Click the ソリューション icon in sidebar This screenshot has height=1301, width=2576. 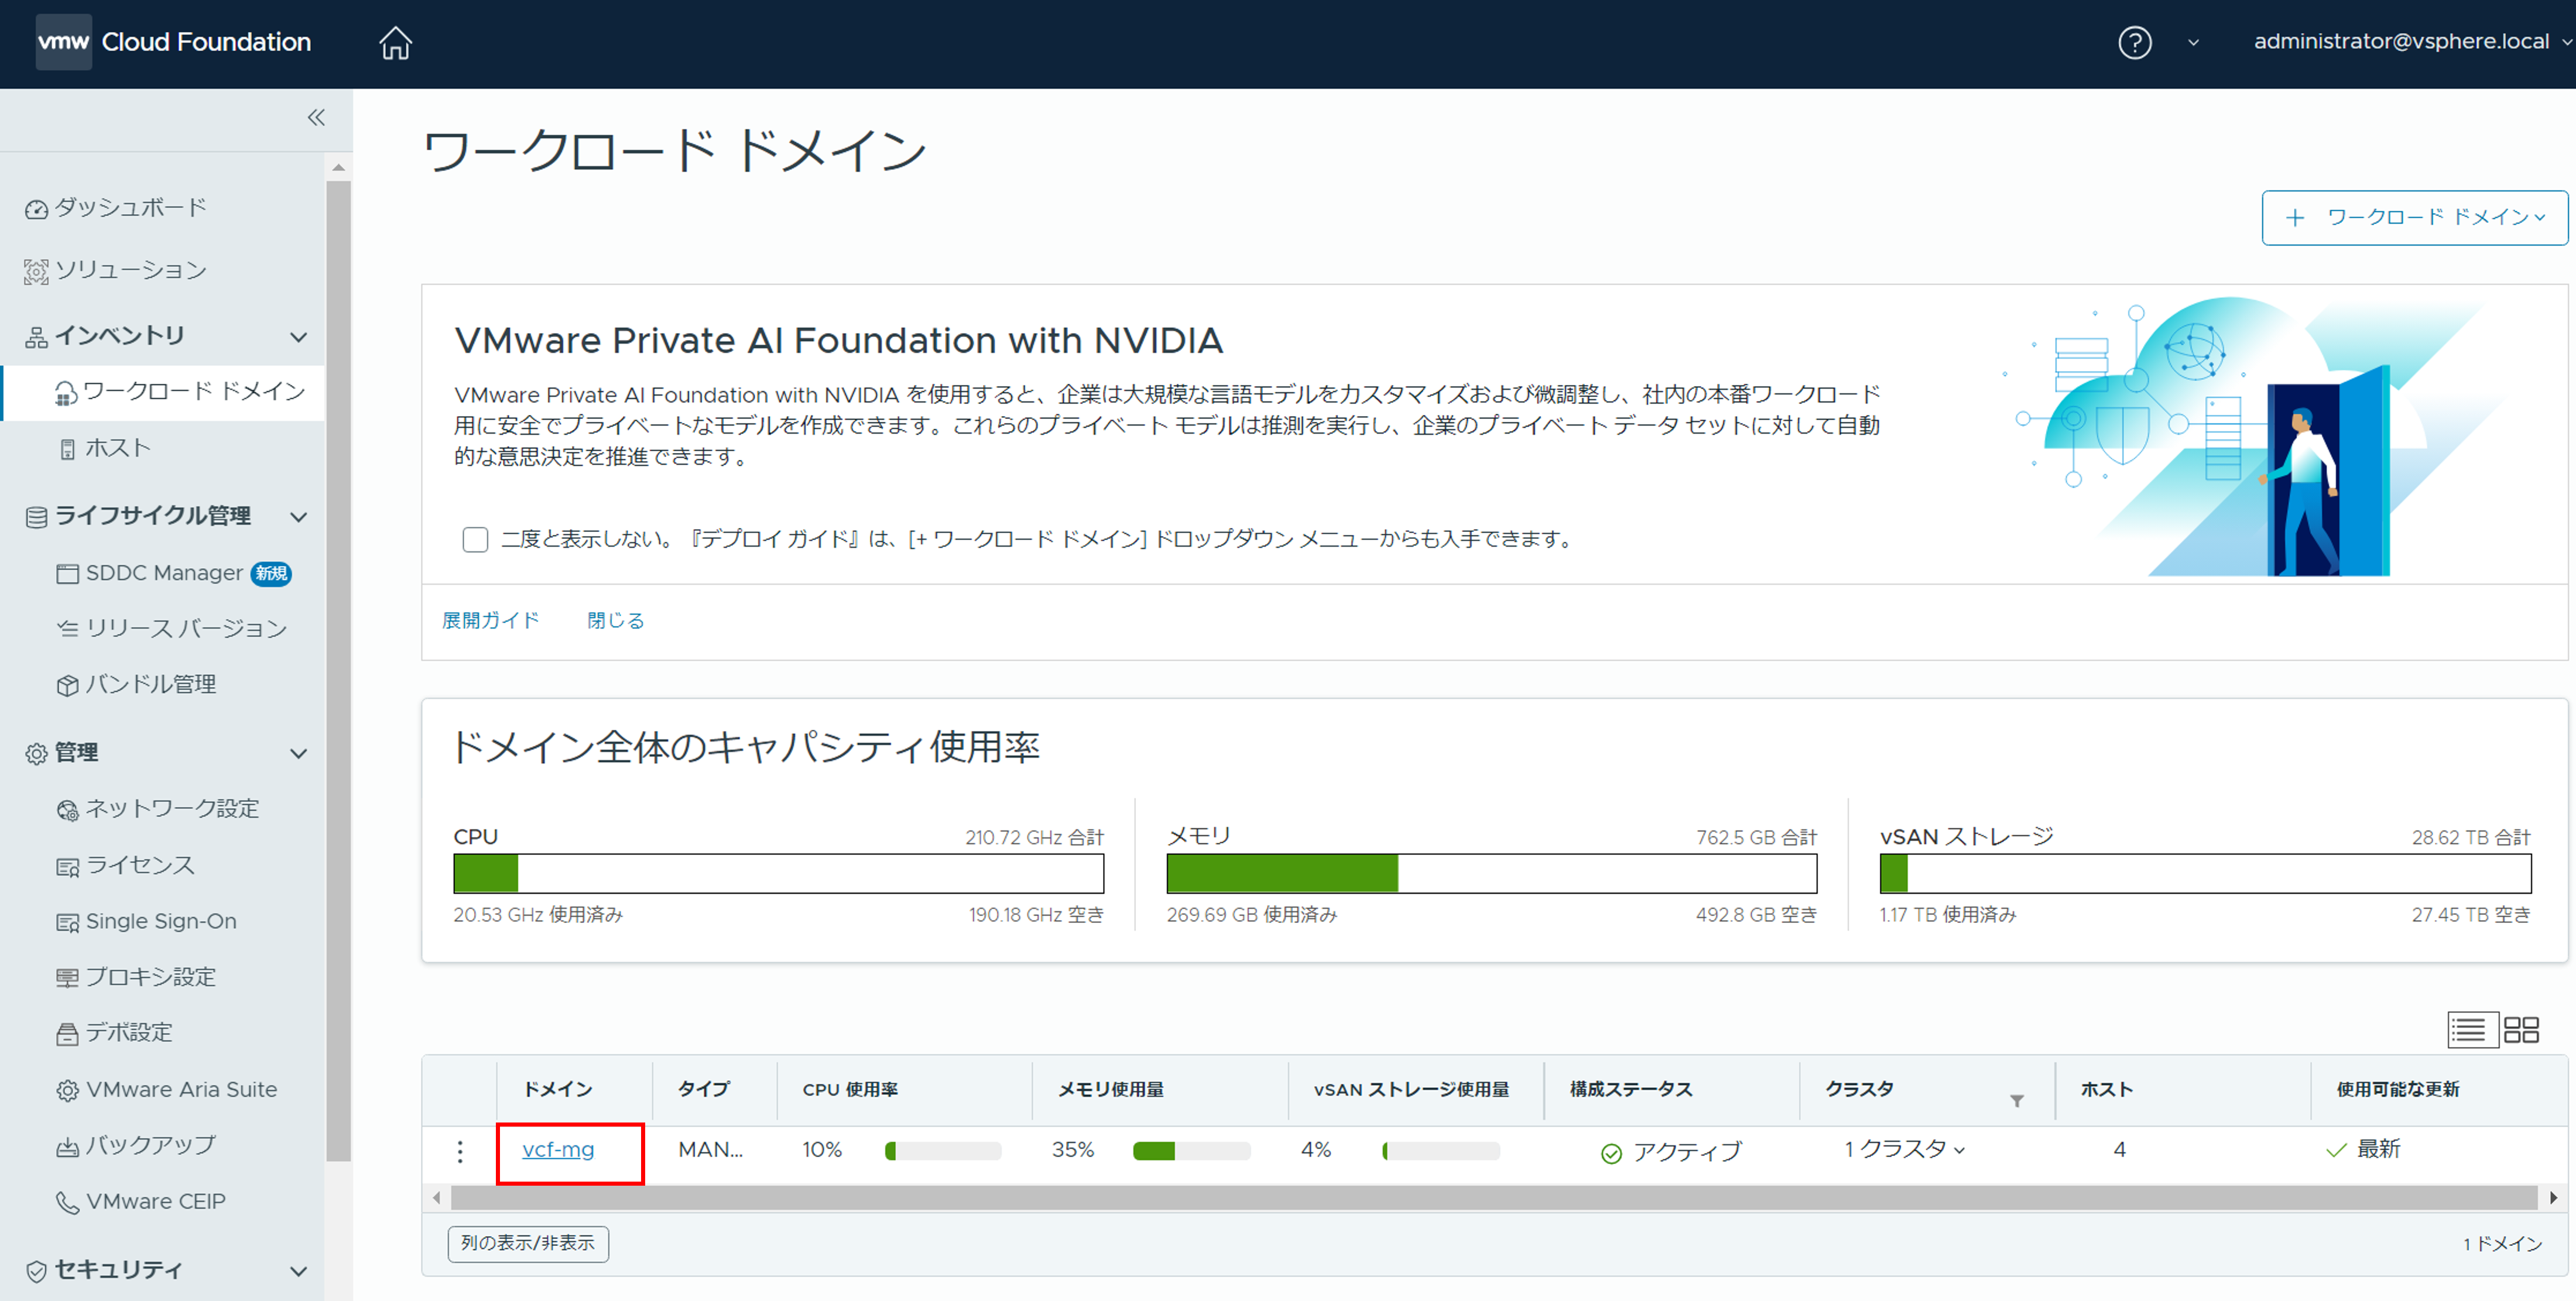point(36,271)
